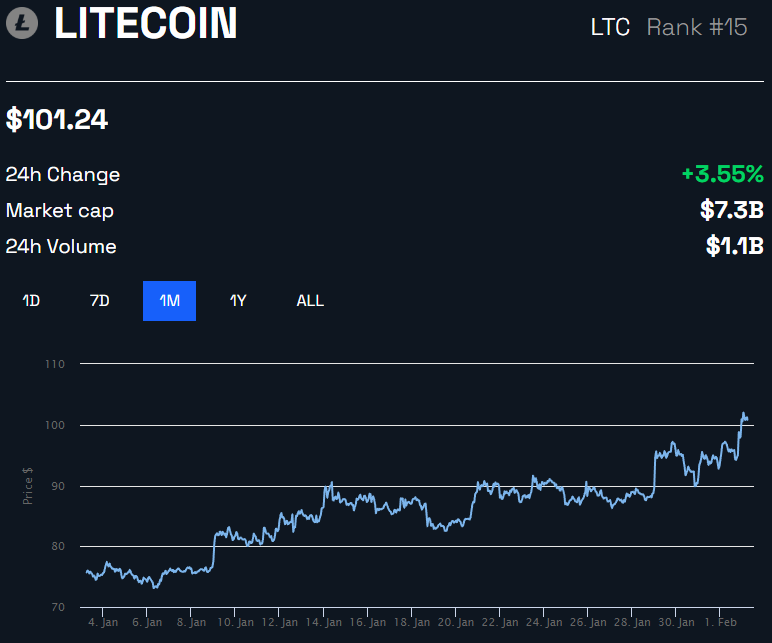Screen dimensions: 772x643
Task: Click the 14. Jan date axis label
Action: point(326,622)
